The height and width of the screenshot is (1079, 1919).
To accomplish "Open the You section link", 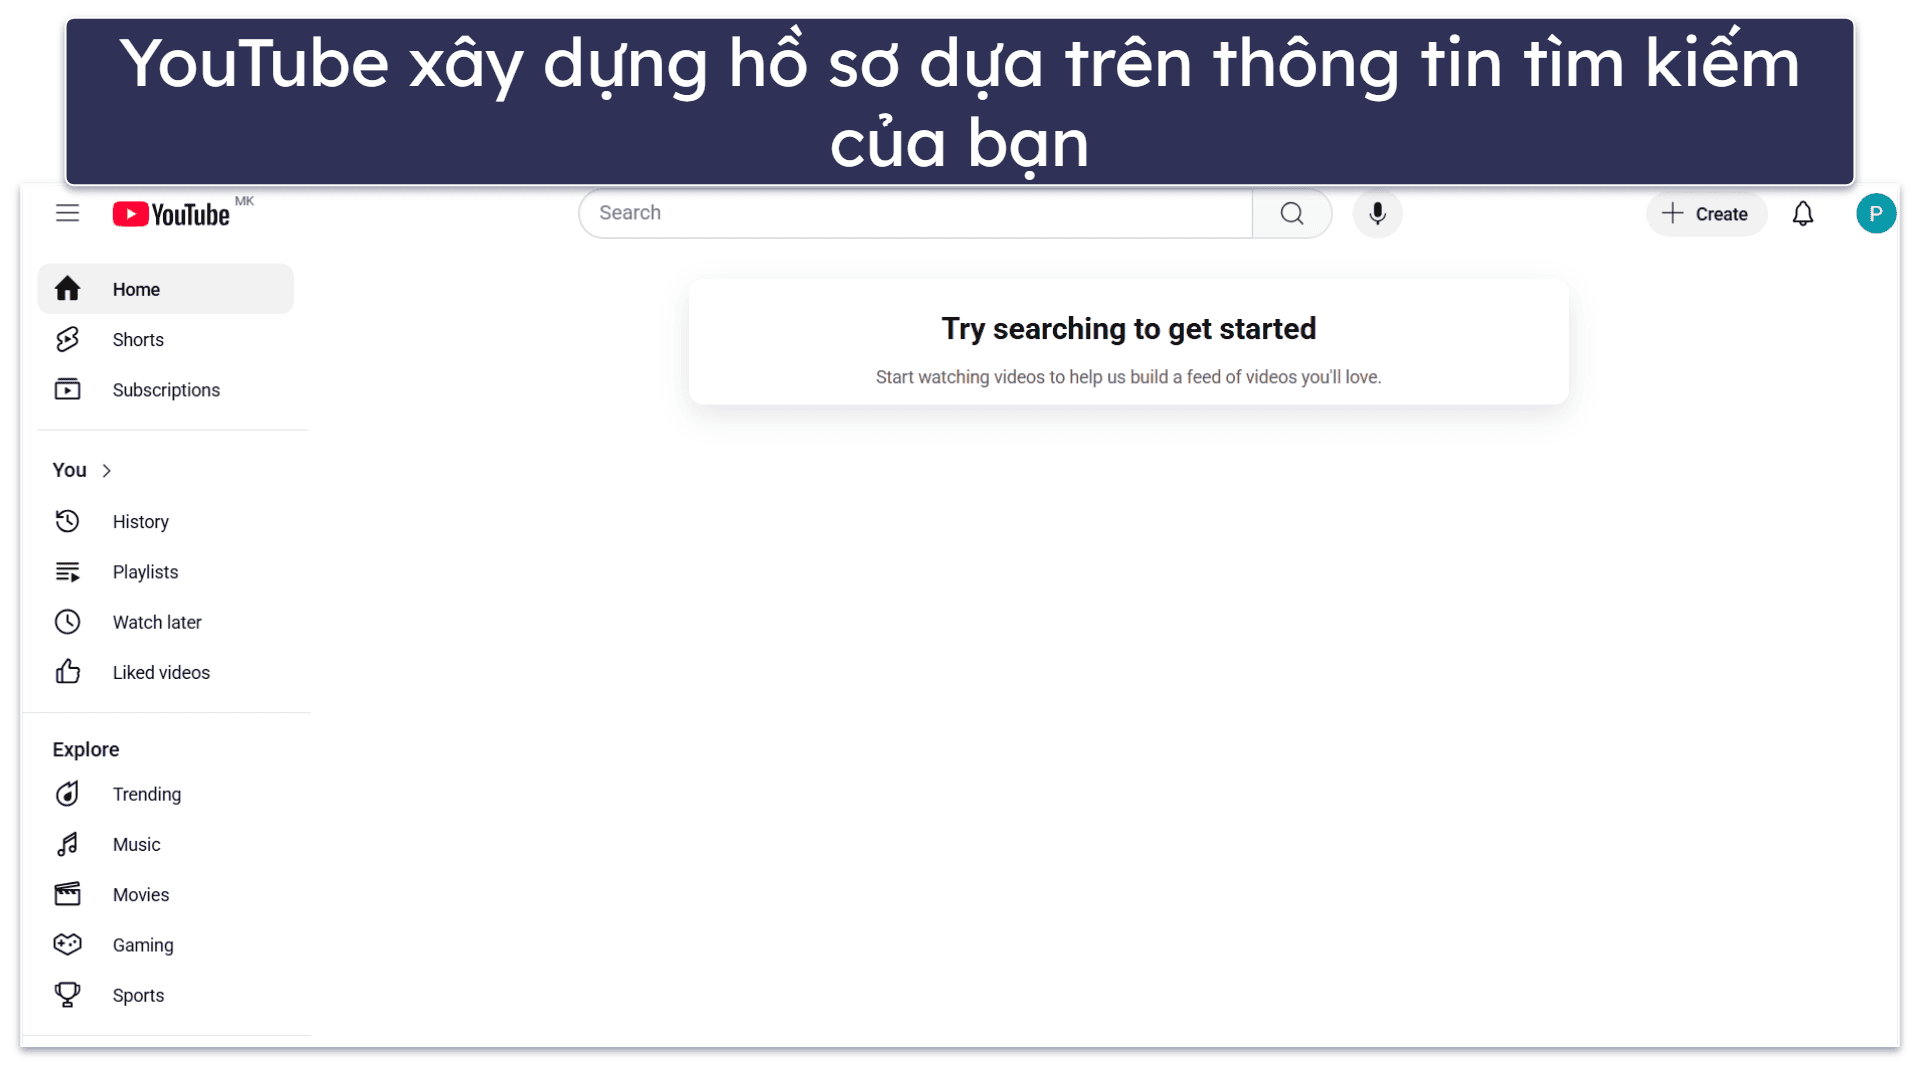I will [x=69, y=470].
